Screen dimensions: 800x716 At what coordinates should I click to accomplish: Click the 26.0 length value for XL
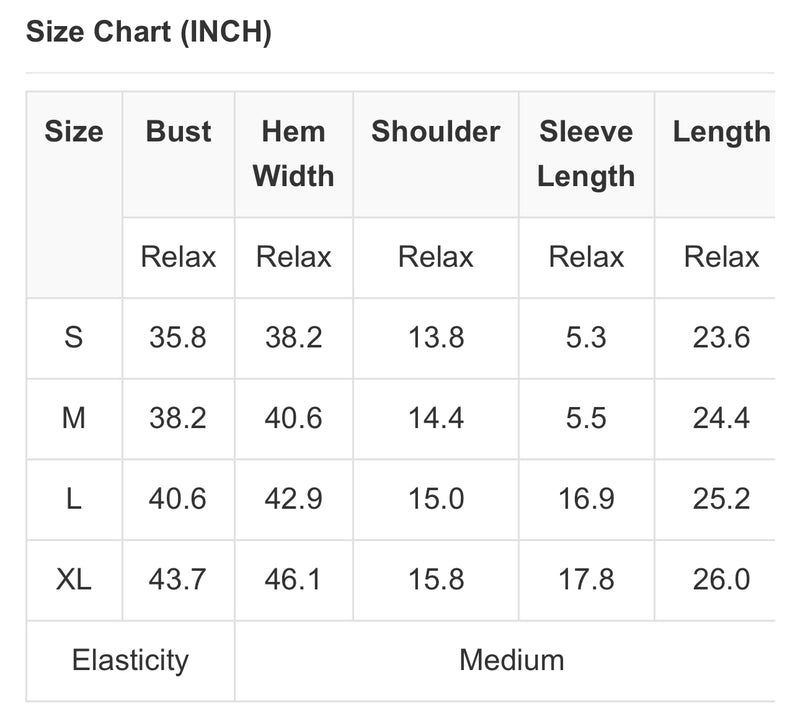point(721,579)
